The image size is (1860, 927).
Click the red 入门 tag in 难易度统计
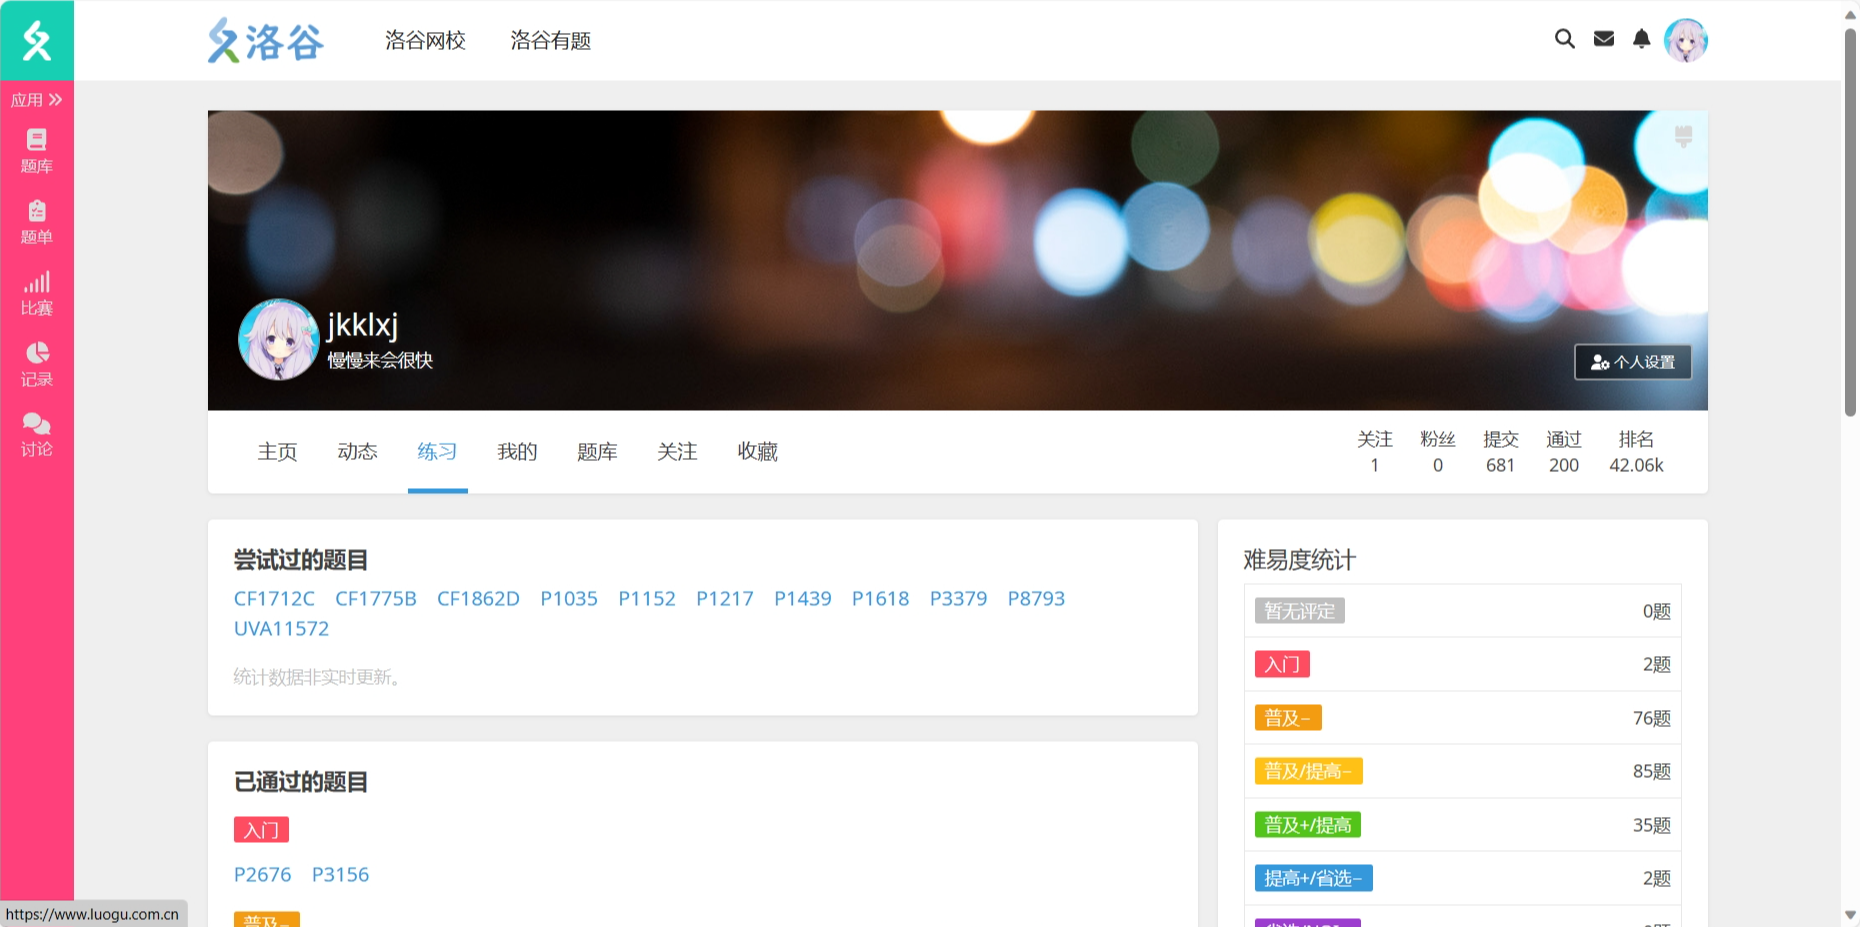pyautogui.click(x=1282, y=664)
